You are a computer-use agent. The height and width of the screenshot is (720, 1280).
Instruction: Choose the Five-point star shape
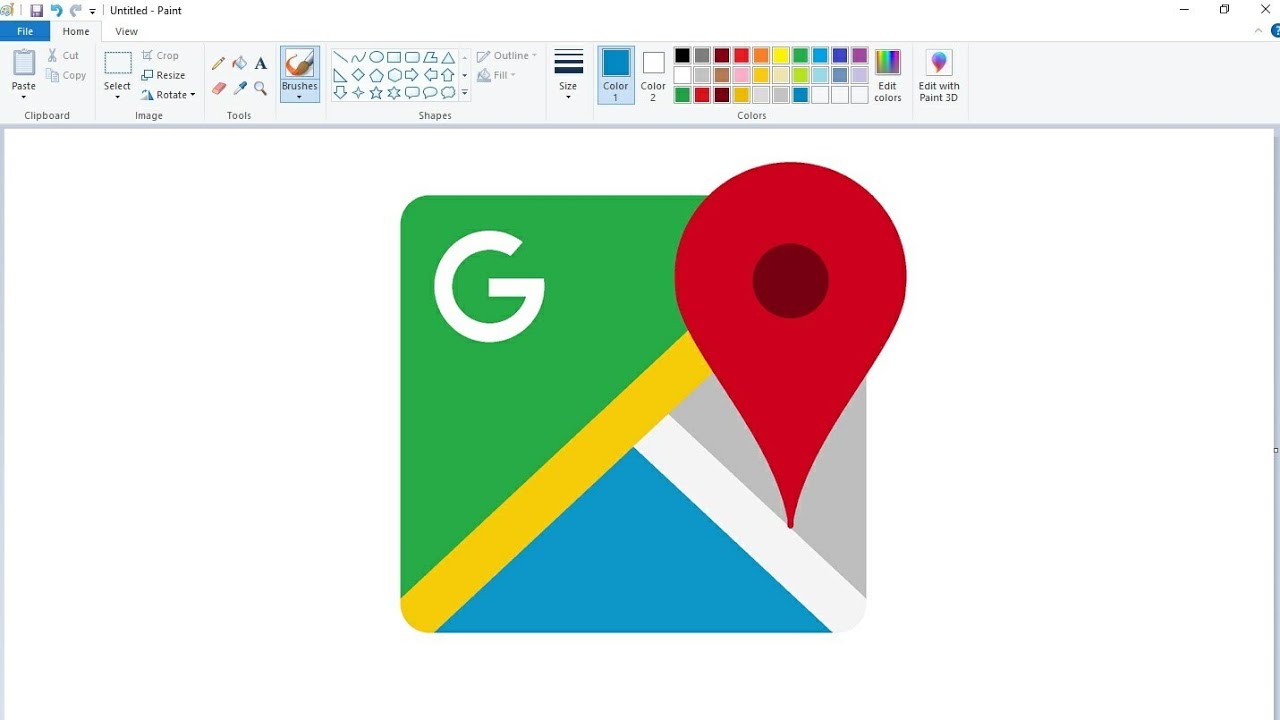click(376, 93)
